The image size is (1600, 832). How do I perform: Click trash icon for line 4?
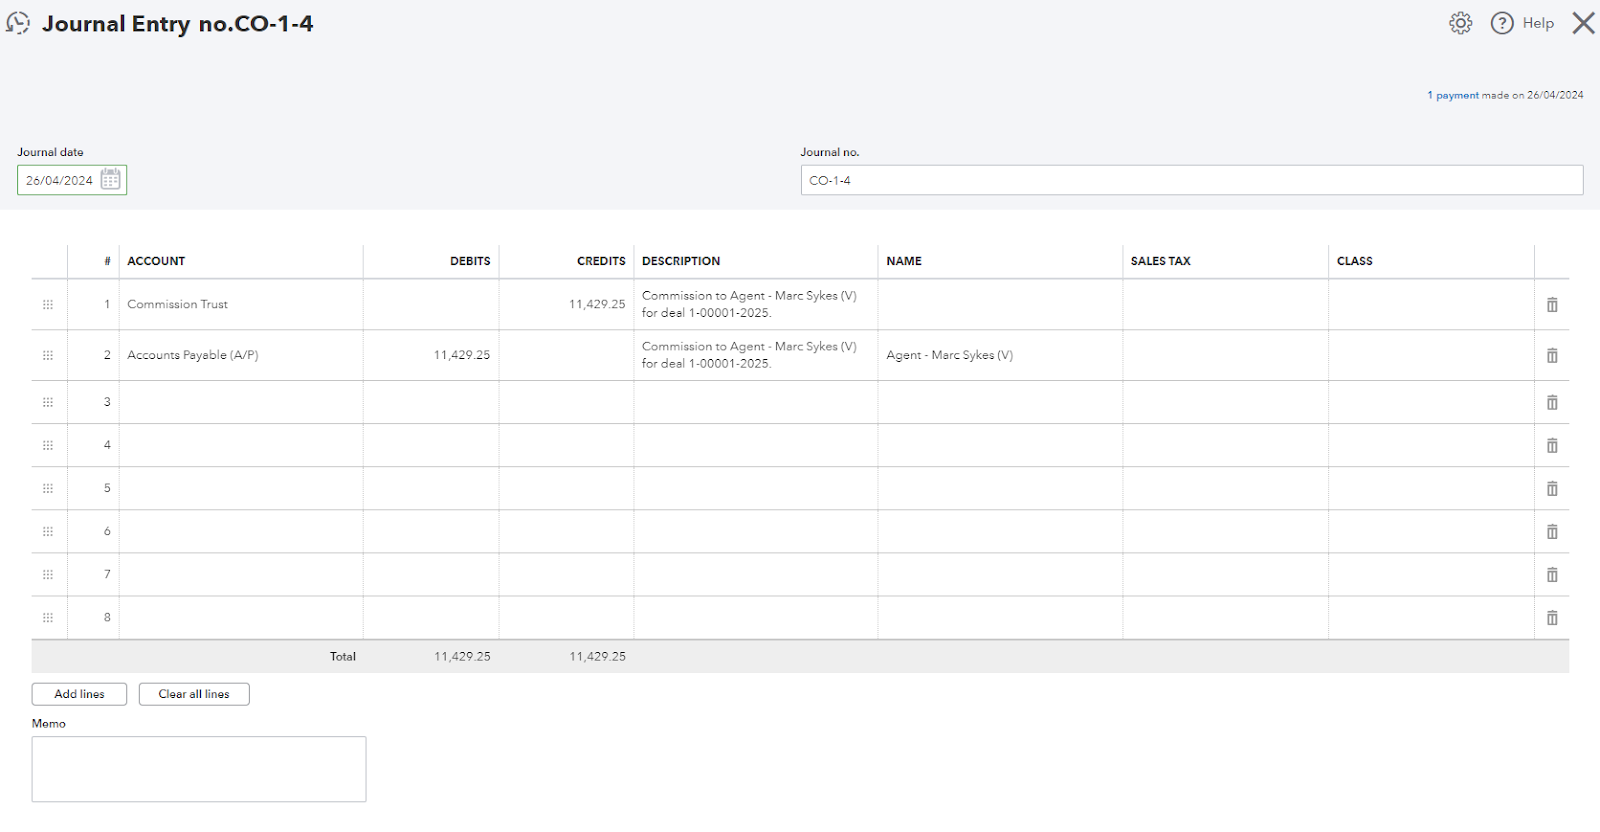pyautogui.click(x=1552, y=445)
